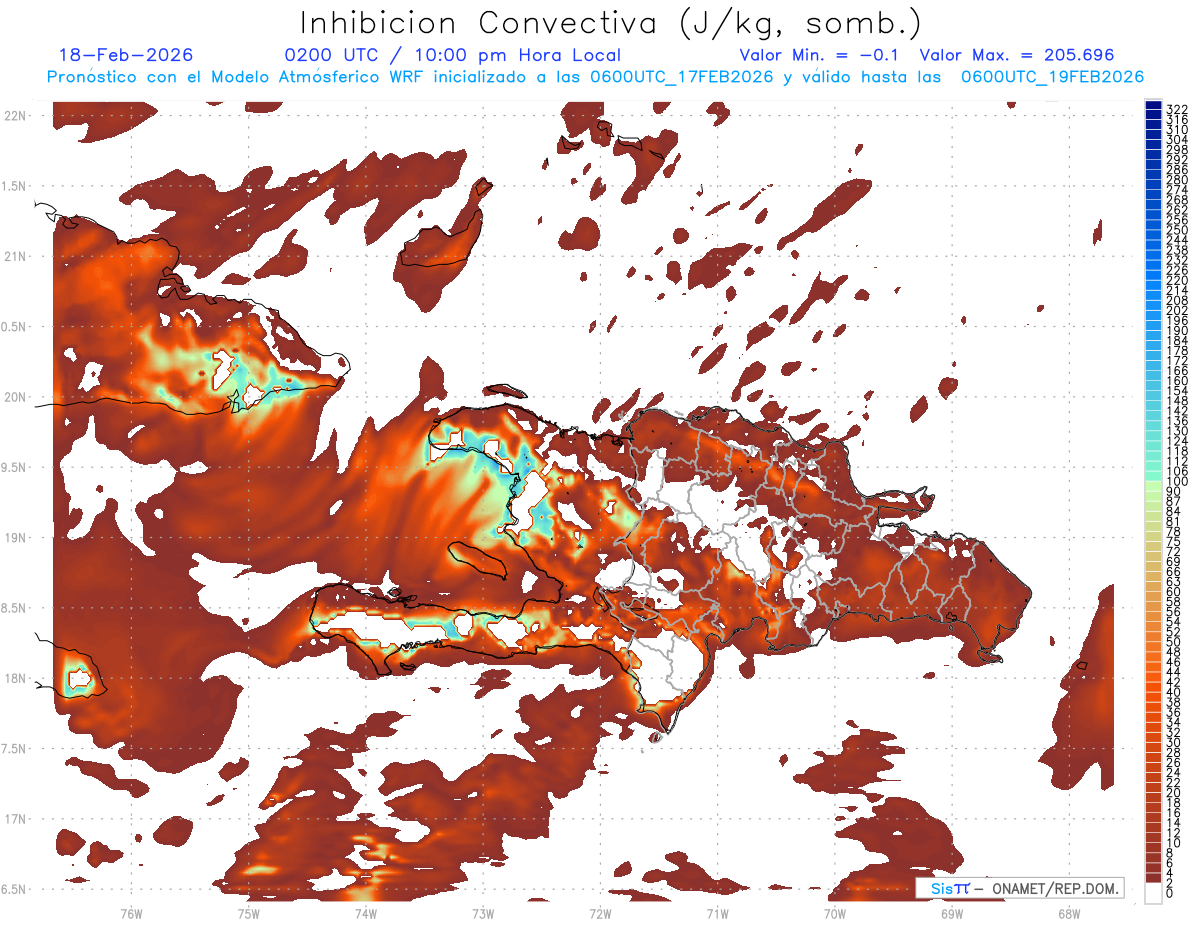Click the "Pronóstico con el Modelo Atmósferico WRF" line
This screenshot has width=1200, height=927.
coord(596,77)
